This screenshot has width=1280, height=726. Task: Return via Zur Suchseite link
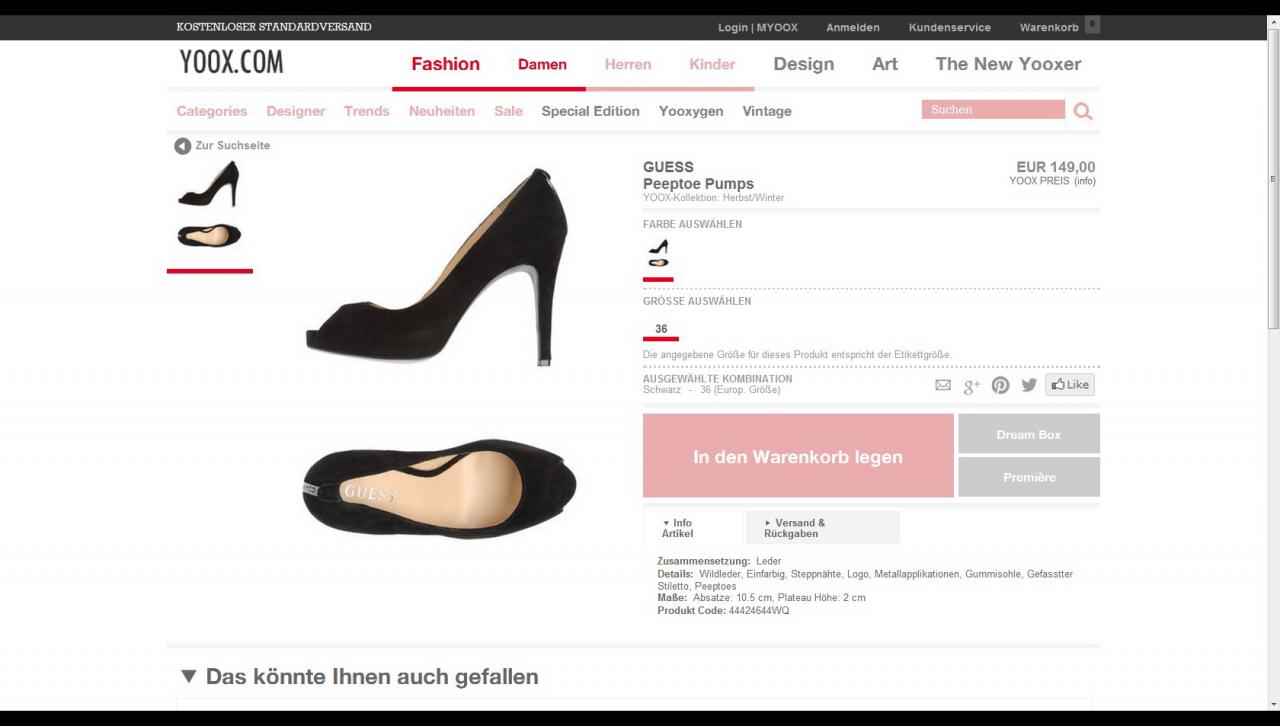pos(232,146)
